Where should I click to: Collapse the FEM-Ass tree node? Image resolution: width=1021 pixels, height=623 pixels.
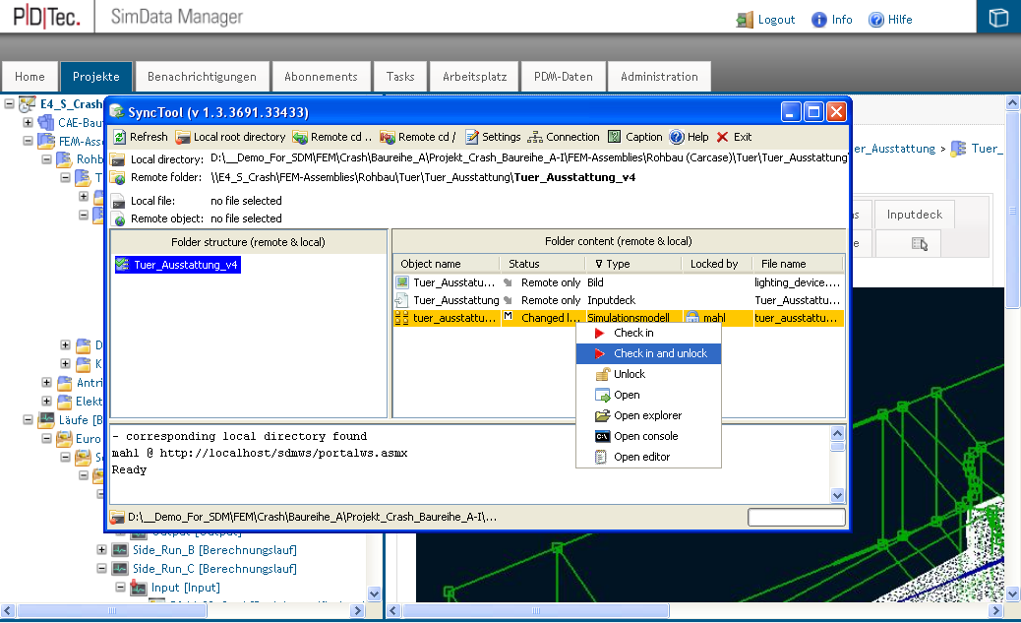click(28, 141)
